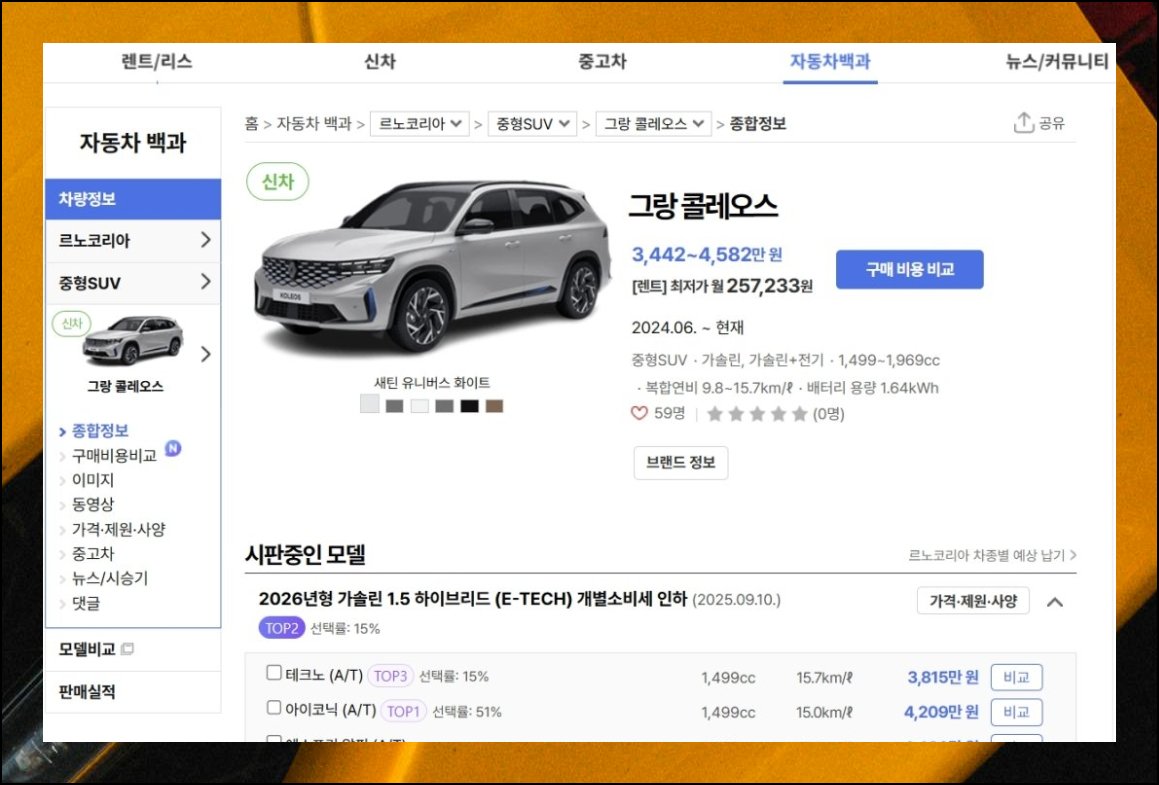Click the TOP3 badge in the 테크노 row
1159x785 pixels.
(x=390, y=676)
